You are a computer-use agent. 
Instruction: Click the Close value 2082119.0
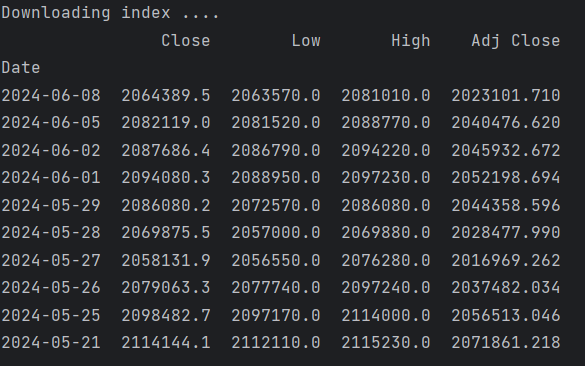[x=166, y=123]
